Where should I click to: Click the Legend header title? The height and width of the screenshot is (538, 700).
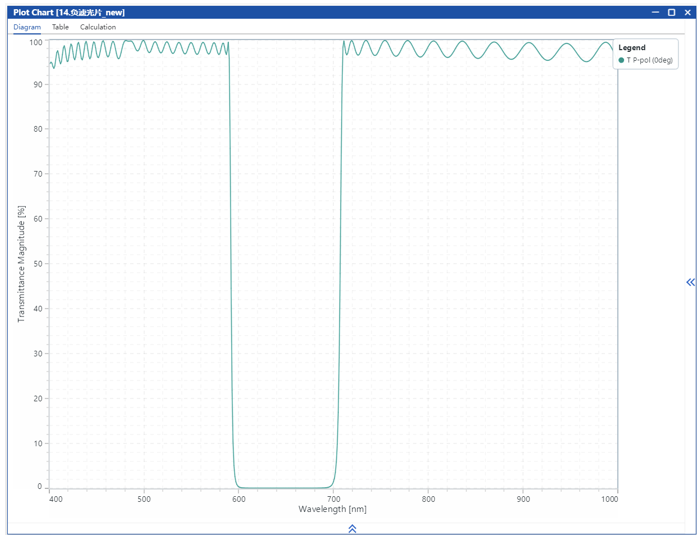[x=632, y=47]
